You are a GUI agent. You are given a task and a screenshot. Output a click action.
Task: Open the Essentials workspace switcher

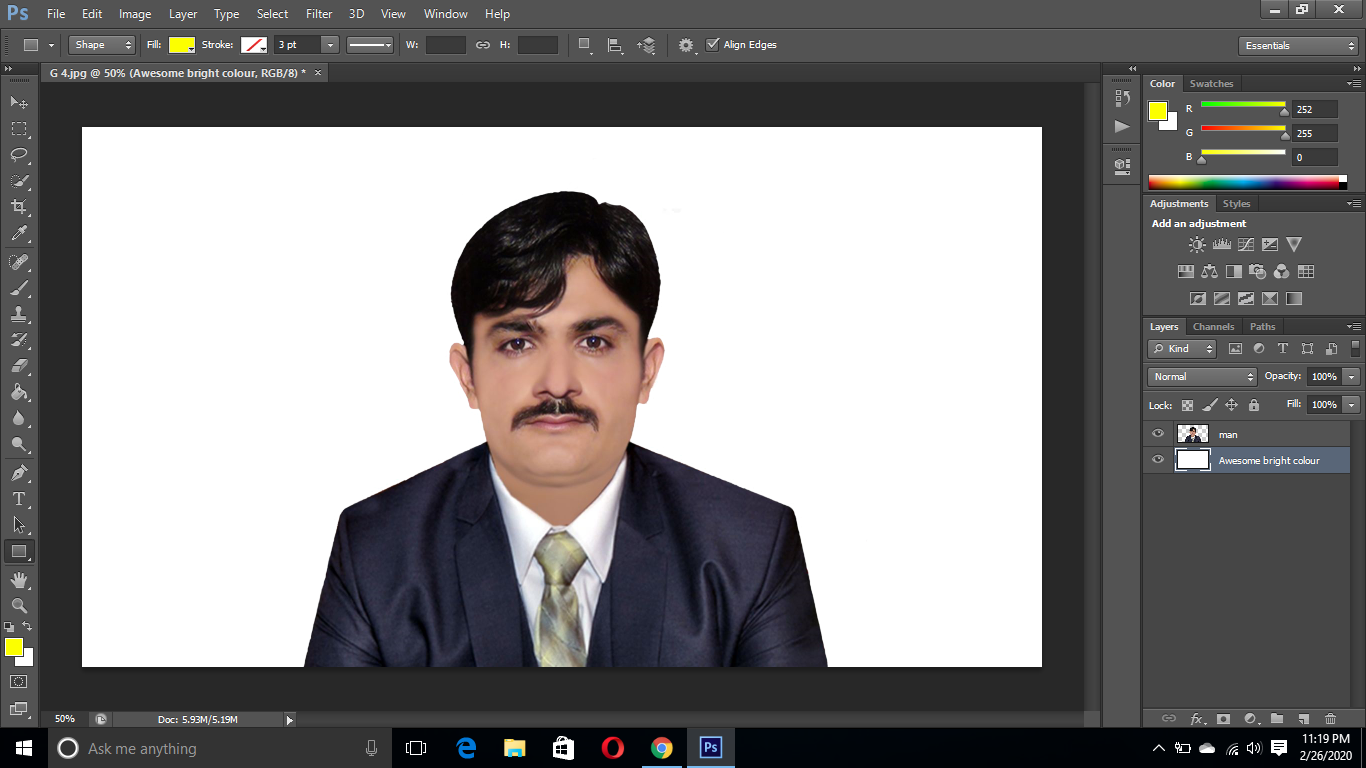click(1297, 45)
